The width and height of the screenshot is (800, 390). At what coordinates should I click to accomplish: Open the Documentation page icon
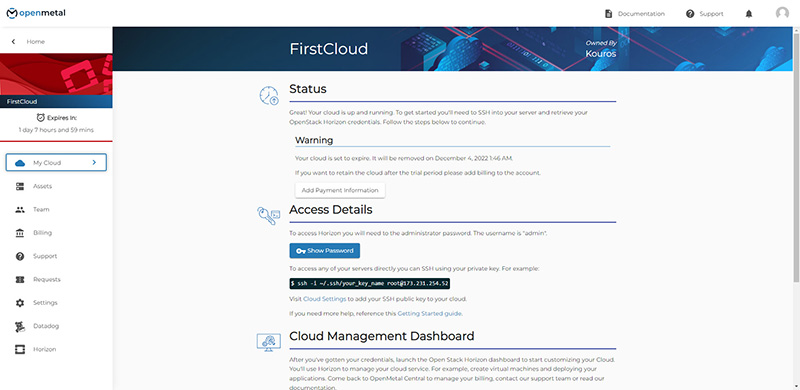[x=608, y=14]
